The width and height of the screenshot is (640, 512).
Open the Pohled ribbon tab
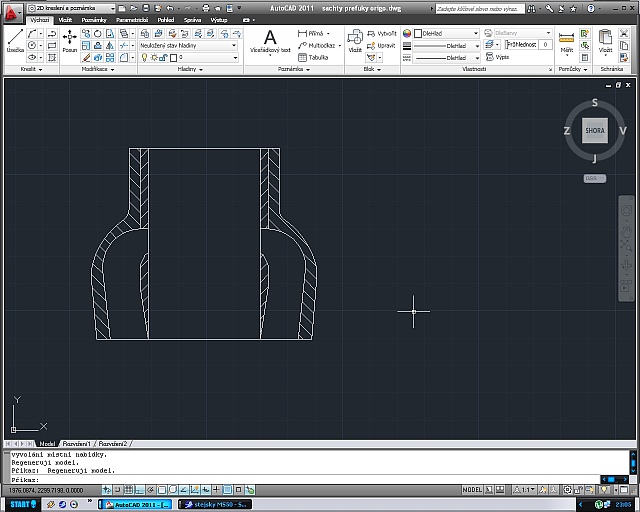166,20
